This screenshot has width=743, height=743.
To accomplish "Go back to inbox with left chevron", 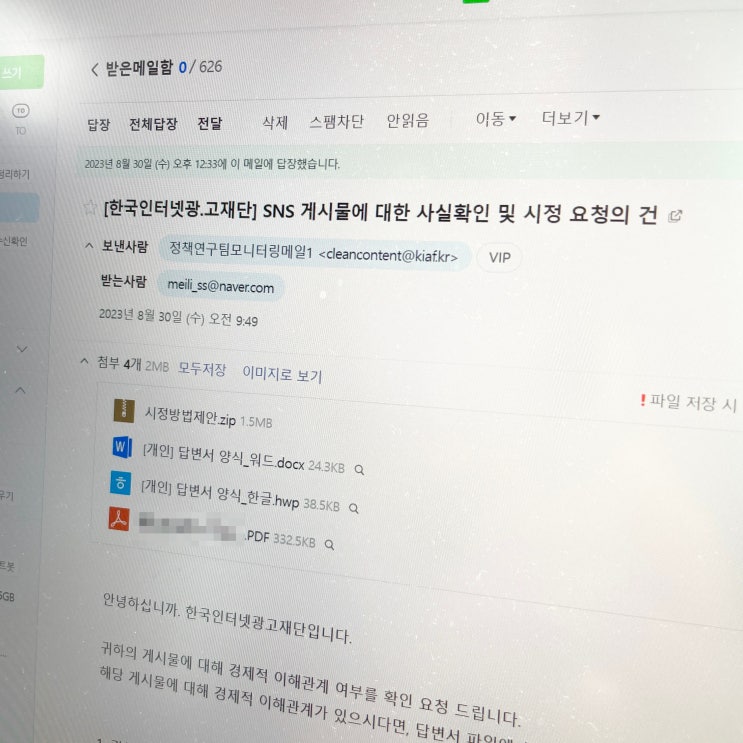I will [95, 70].
